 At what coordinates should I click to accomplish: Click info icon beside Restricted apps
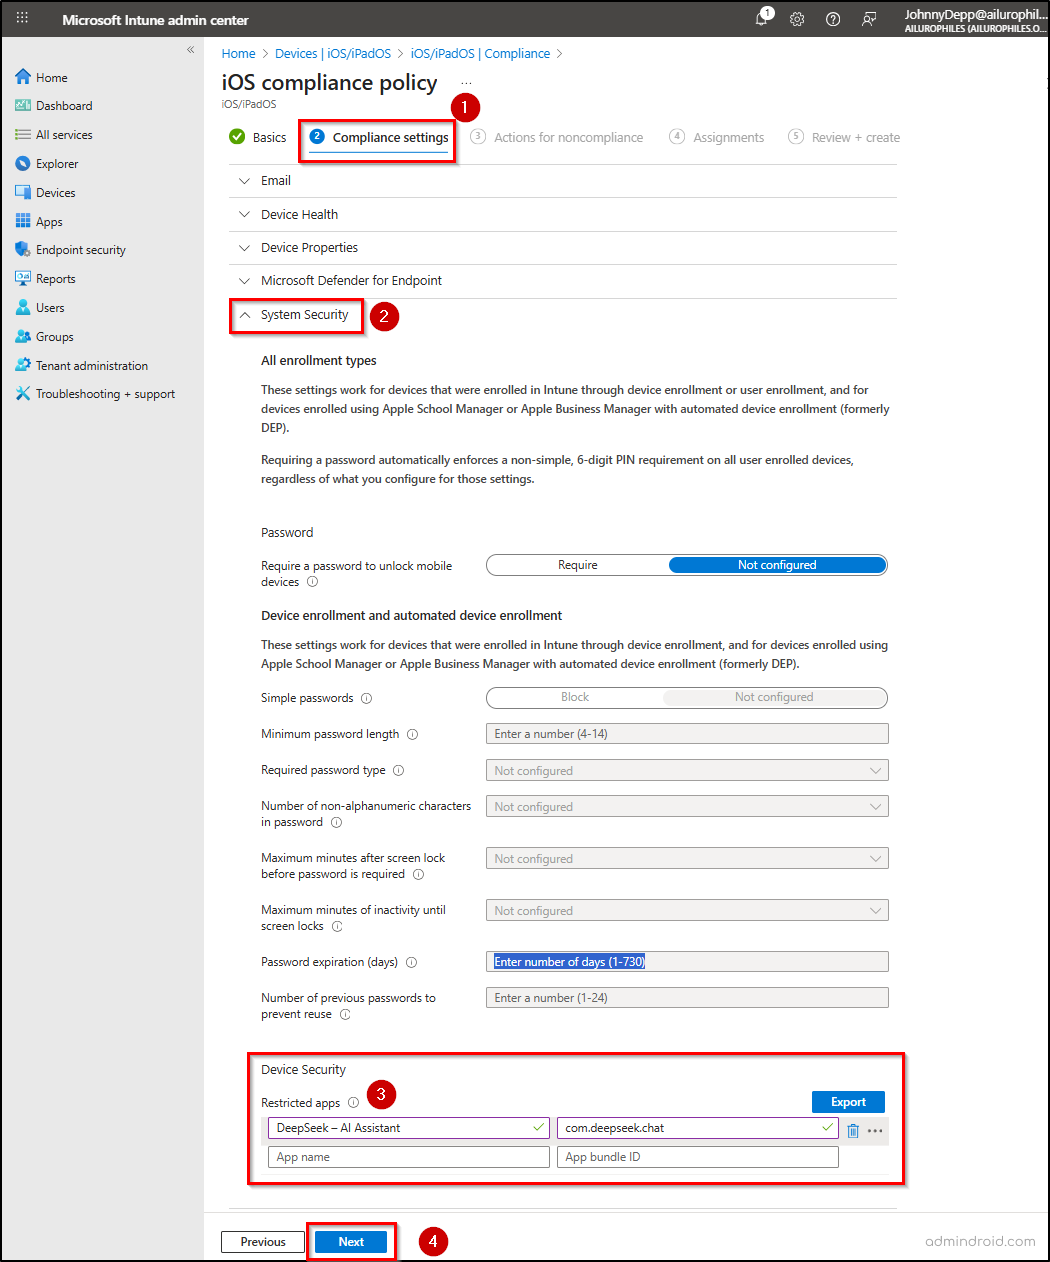pyautogui.click(x=353, y=1103)
